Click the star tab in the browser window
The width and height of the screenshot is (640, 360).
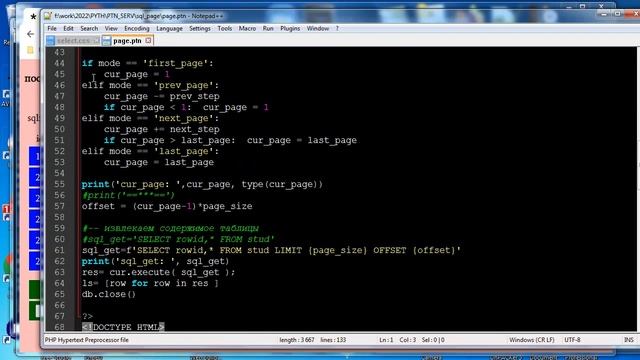click(33, 17)
